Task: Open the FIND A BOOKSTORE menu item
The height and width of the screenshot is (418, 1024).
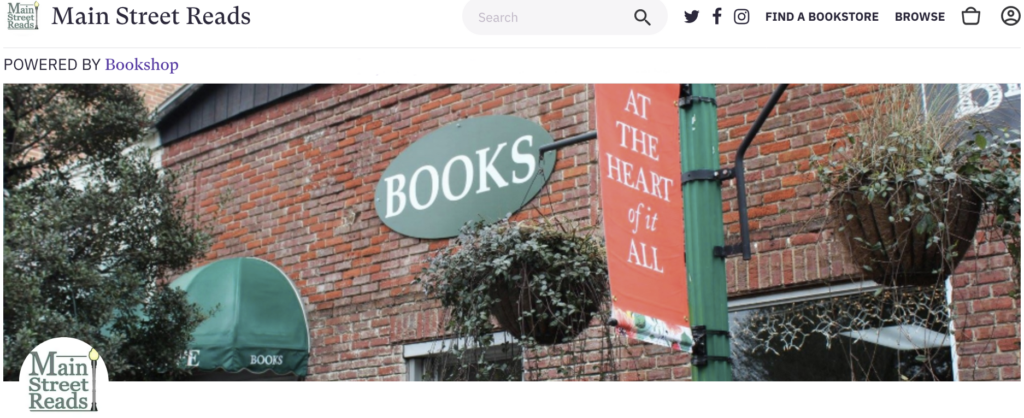Action: coord(822,17)
